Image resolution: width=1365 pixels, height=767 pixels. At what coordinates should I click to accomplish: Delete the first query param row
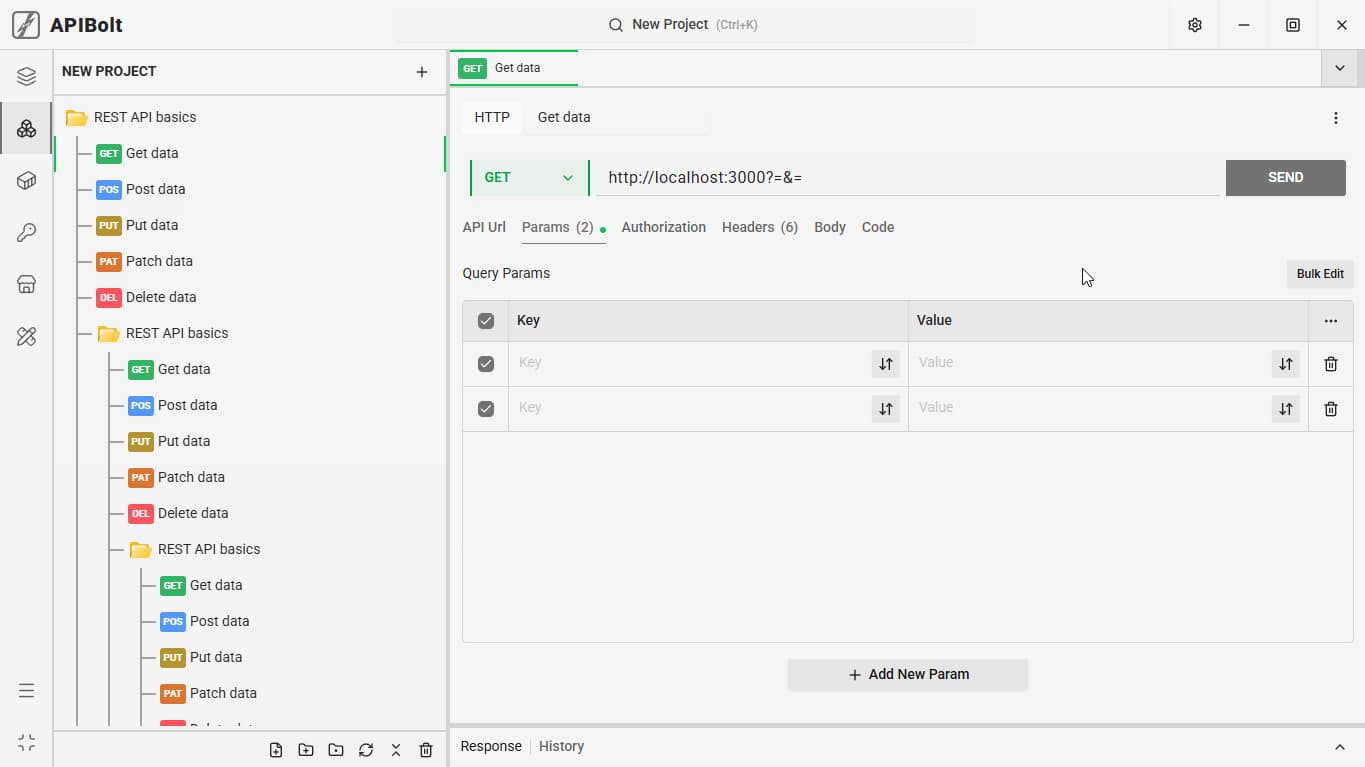[1330, 364]
